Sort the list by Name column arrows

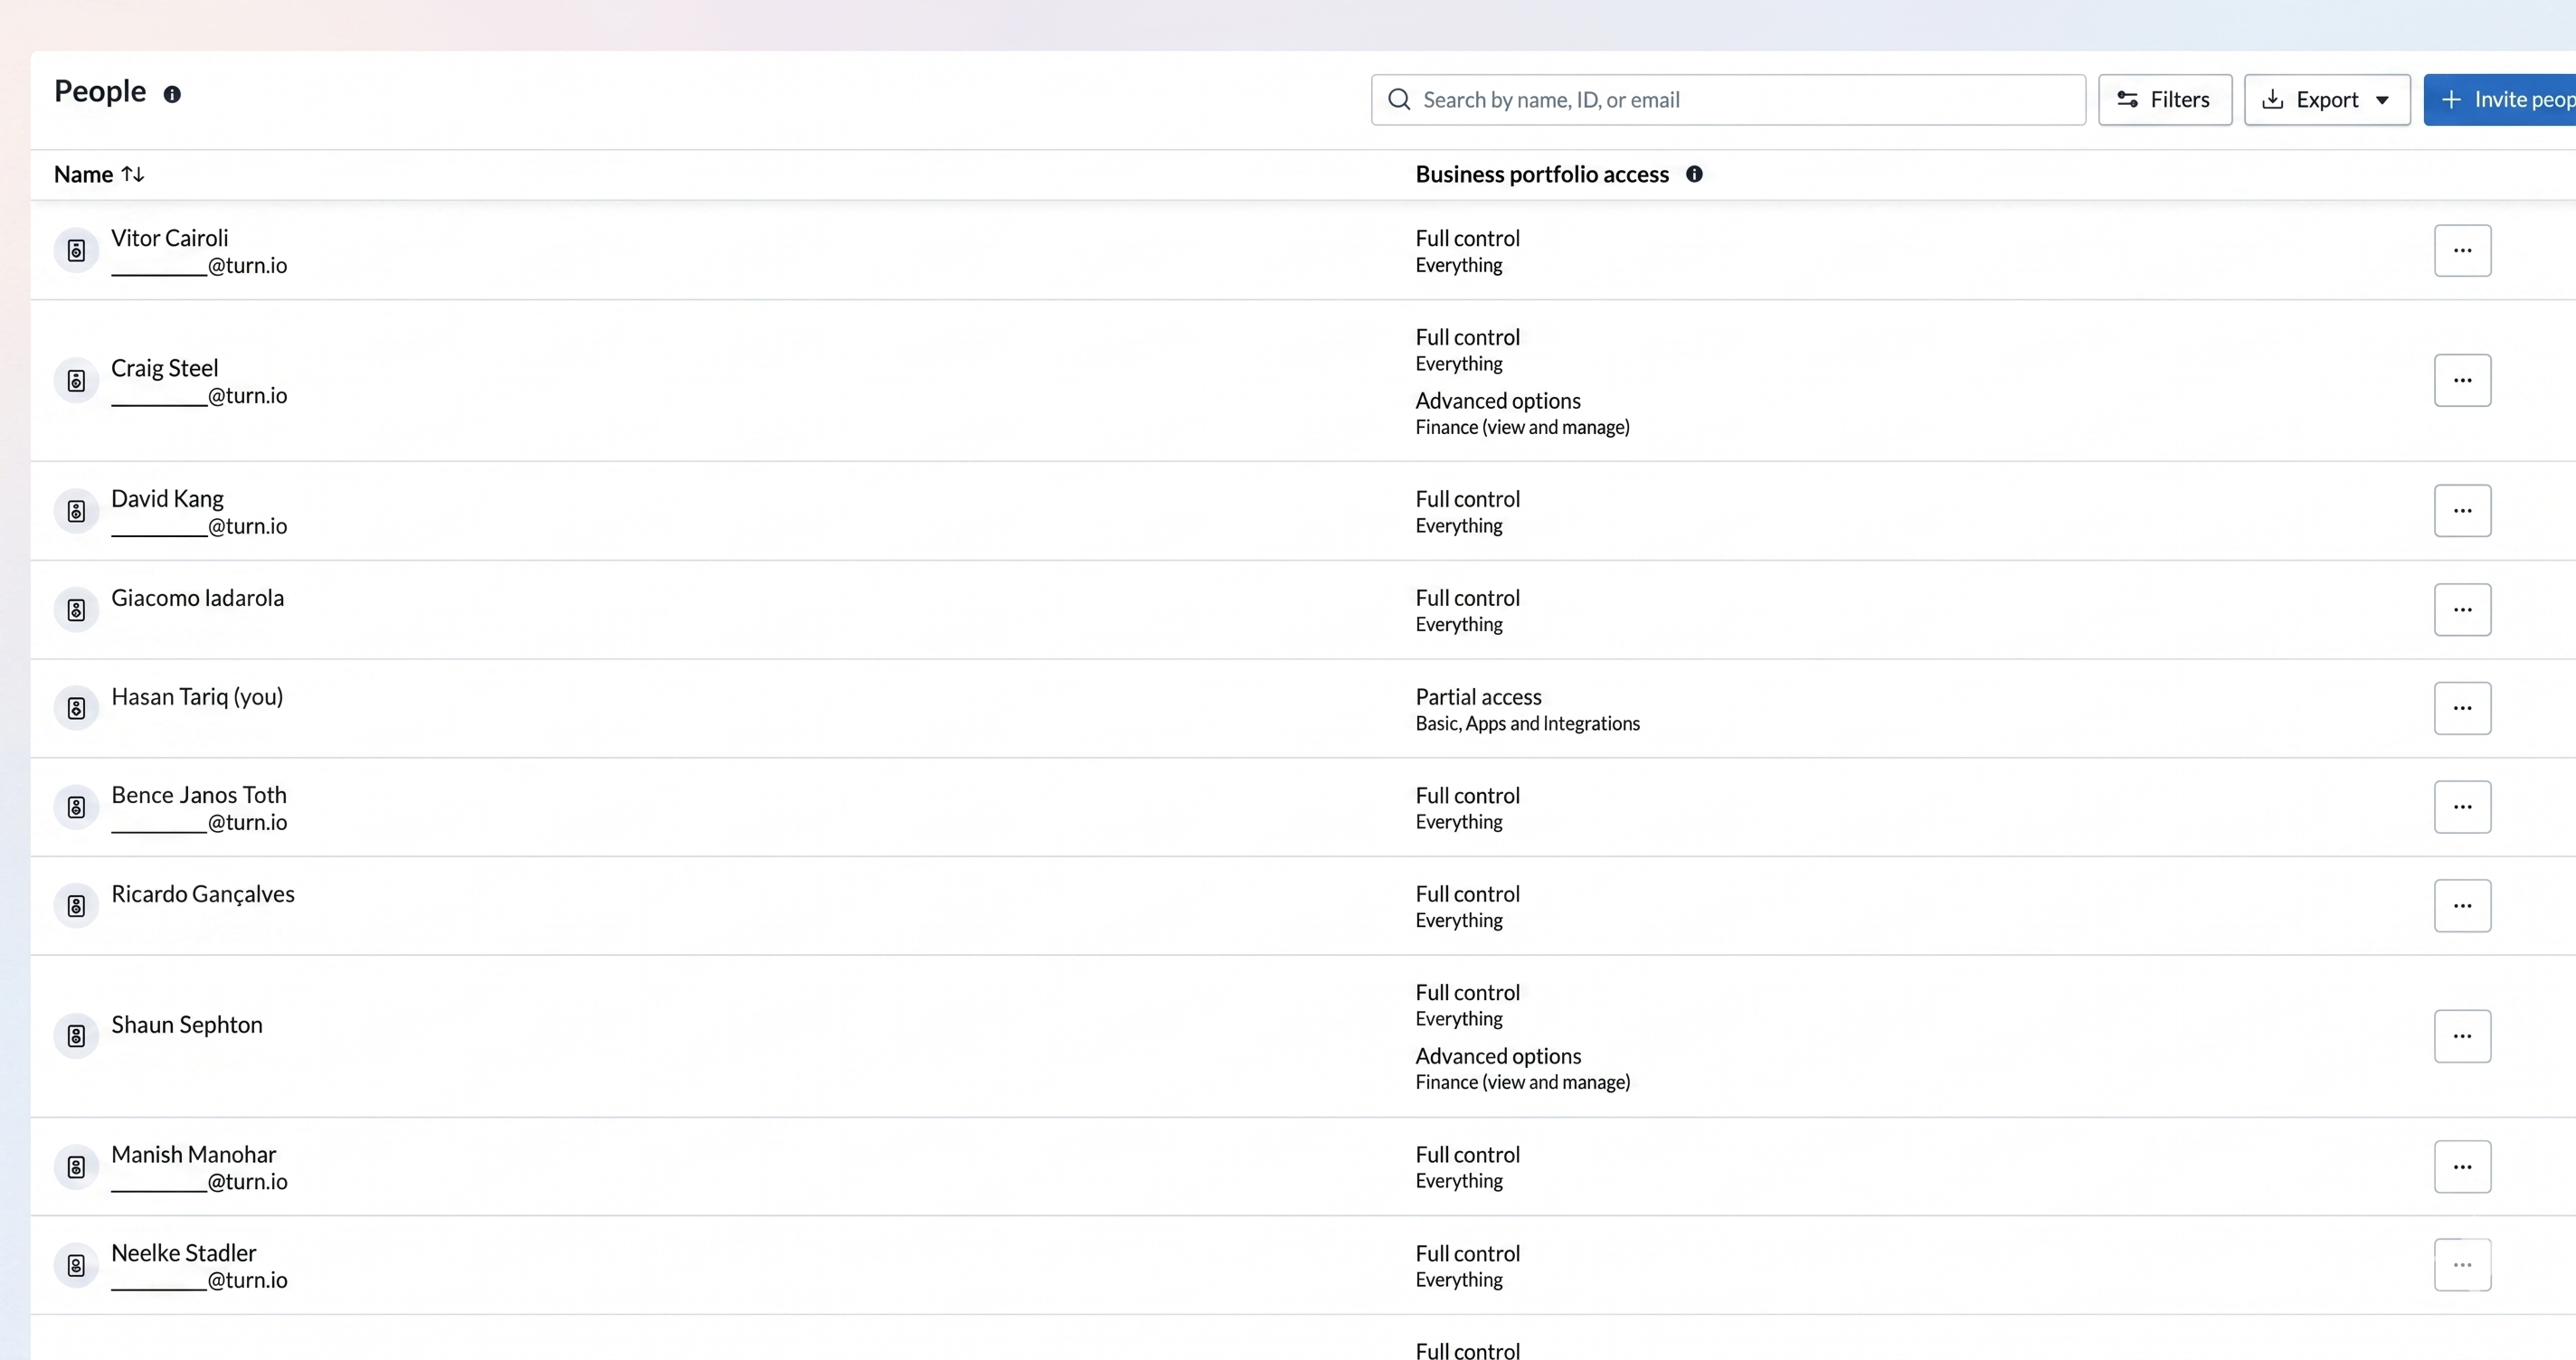click(133, 174)
